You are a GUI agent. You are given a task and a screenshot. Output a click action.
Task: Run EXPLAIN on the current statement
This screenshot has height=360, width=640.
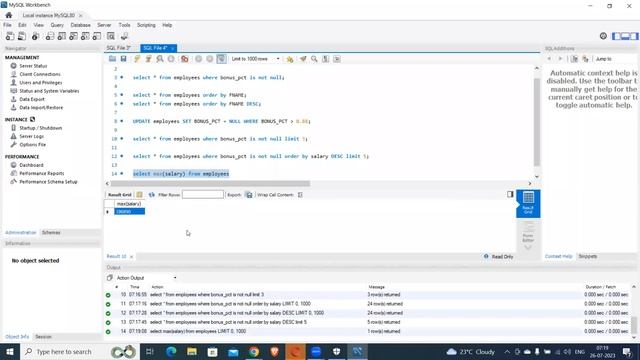pyautogui.click(x=160, y=59)
